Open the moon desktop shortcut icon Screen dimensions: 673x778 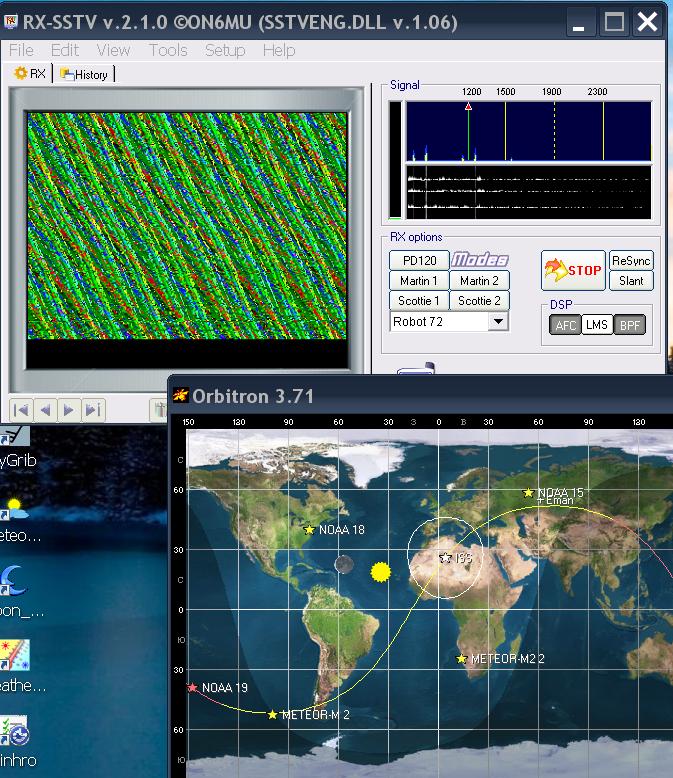[x=13, y=581]
